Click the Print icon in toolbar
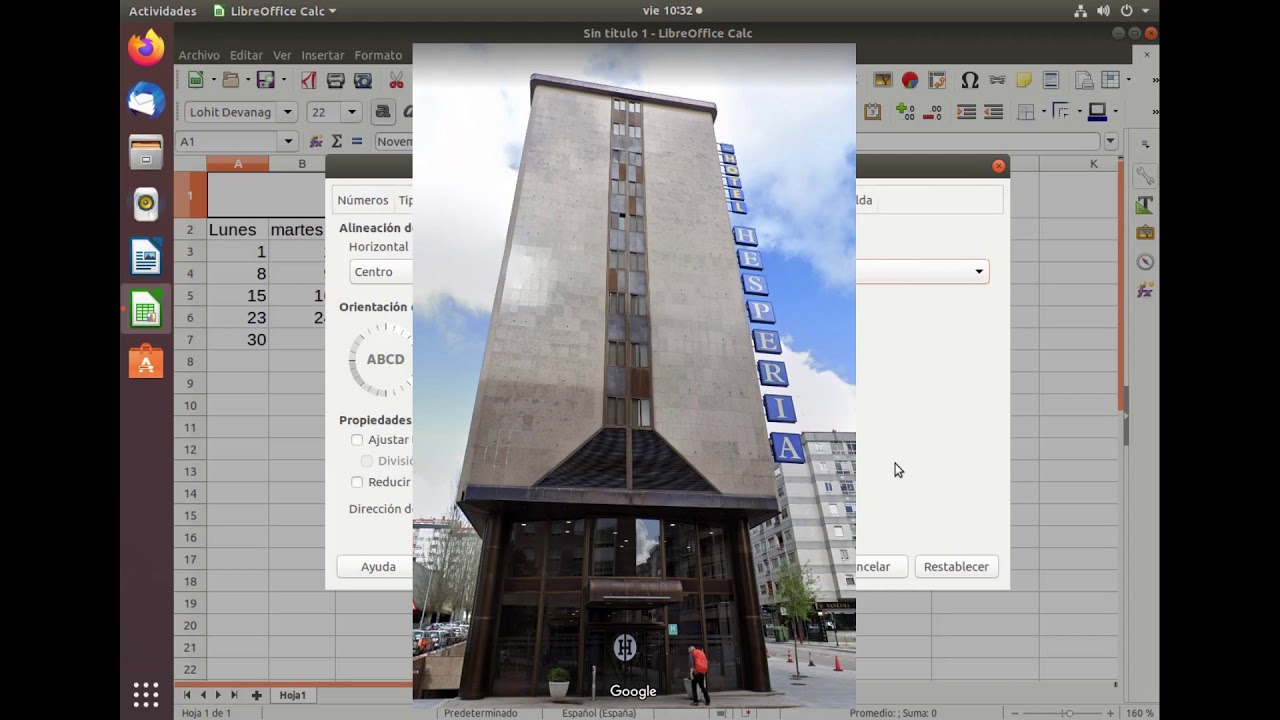Image resolution: width=1280 pixels, height=720 pixels. point(336,80)
